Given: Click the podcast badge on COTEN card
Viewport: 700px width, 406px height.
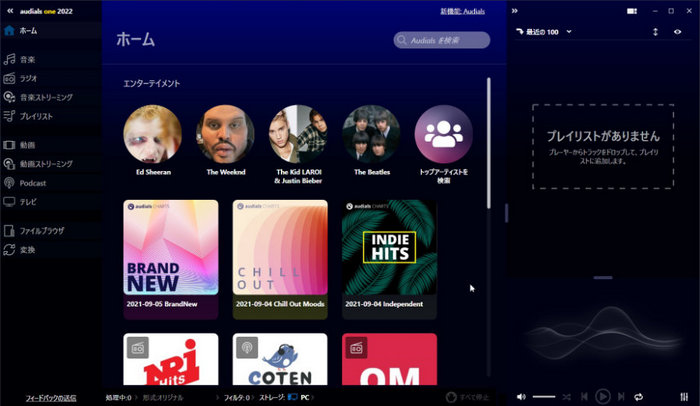Looking at the screenshot, I should (x=247, y=348).
